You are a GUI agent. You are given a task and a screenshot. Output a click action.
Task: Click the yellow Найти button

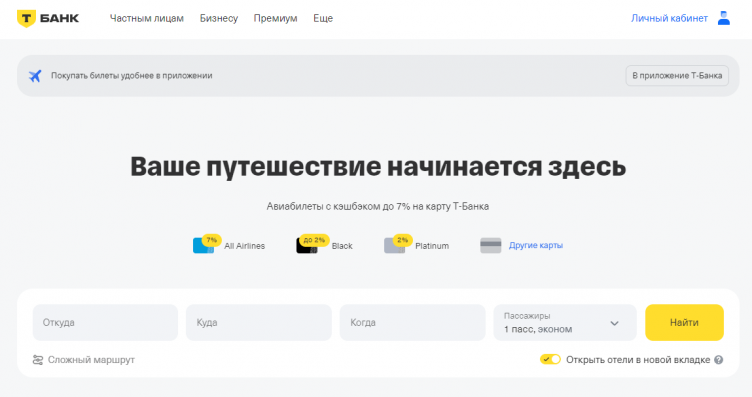point(684,323)
